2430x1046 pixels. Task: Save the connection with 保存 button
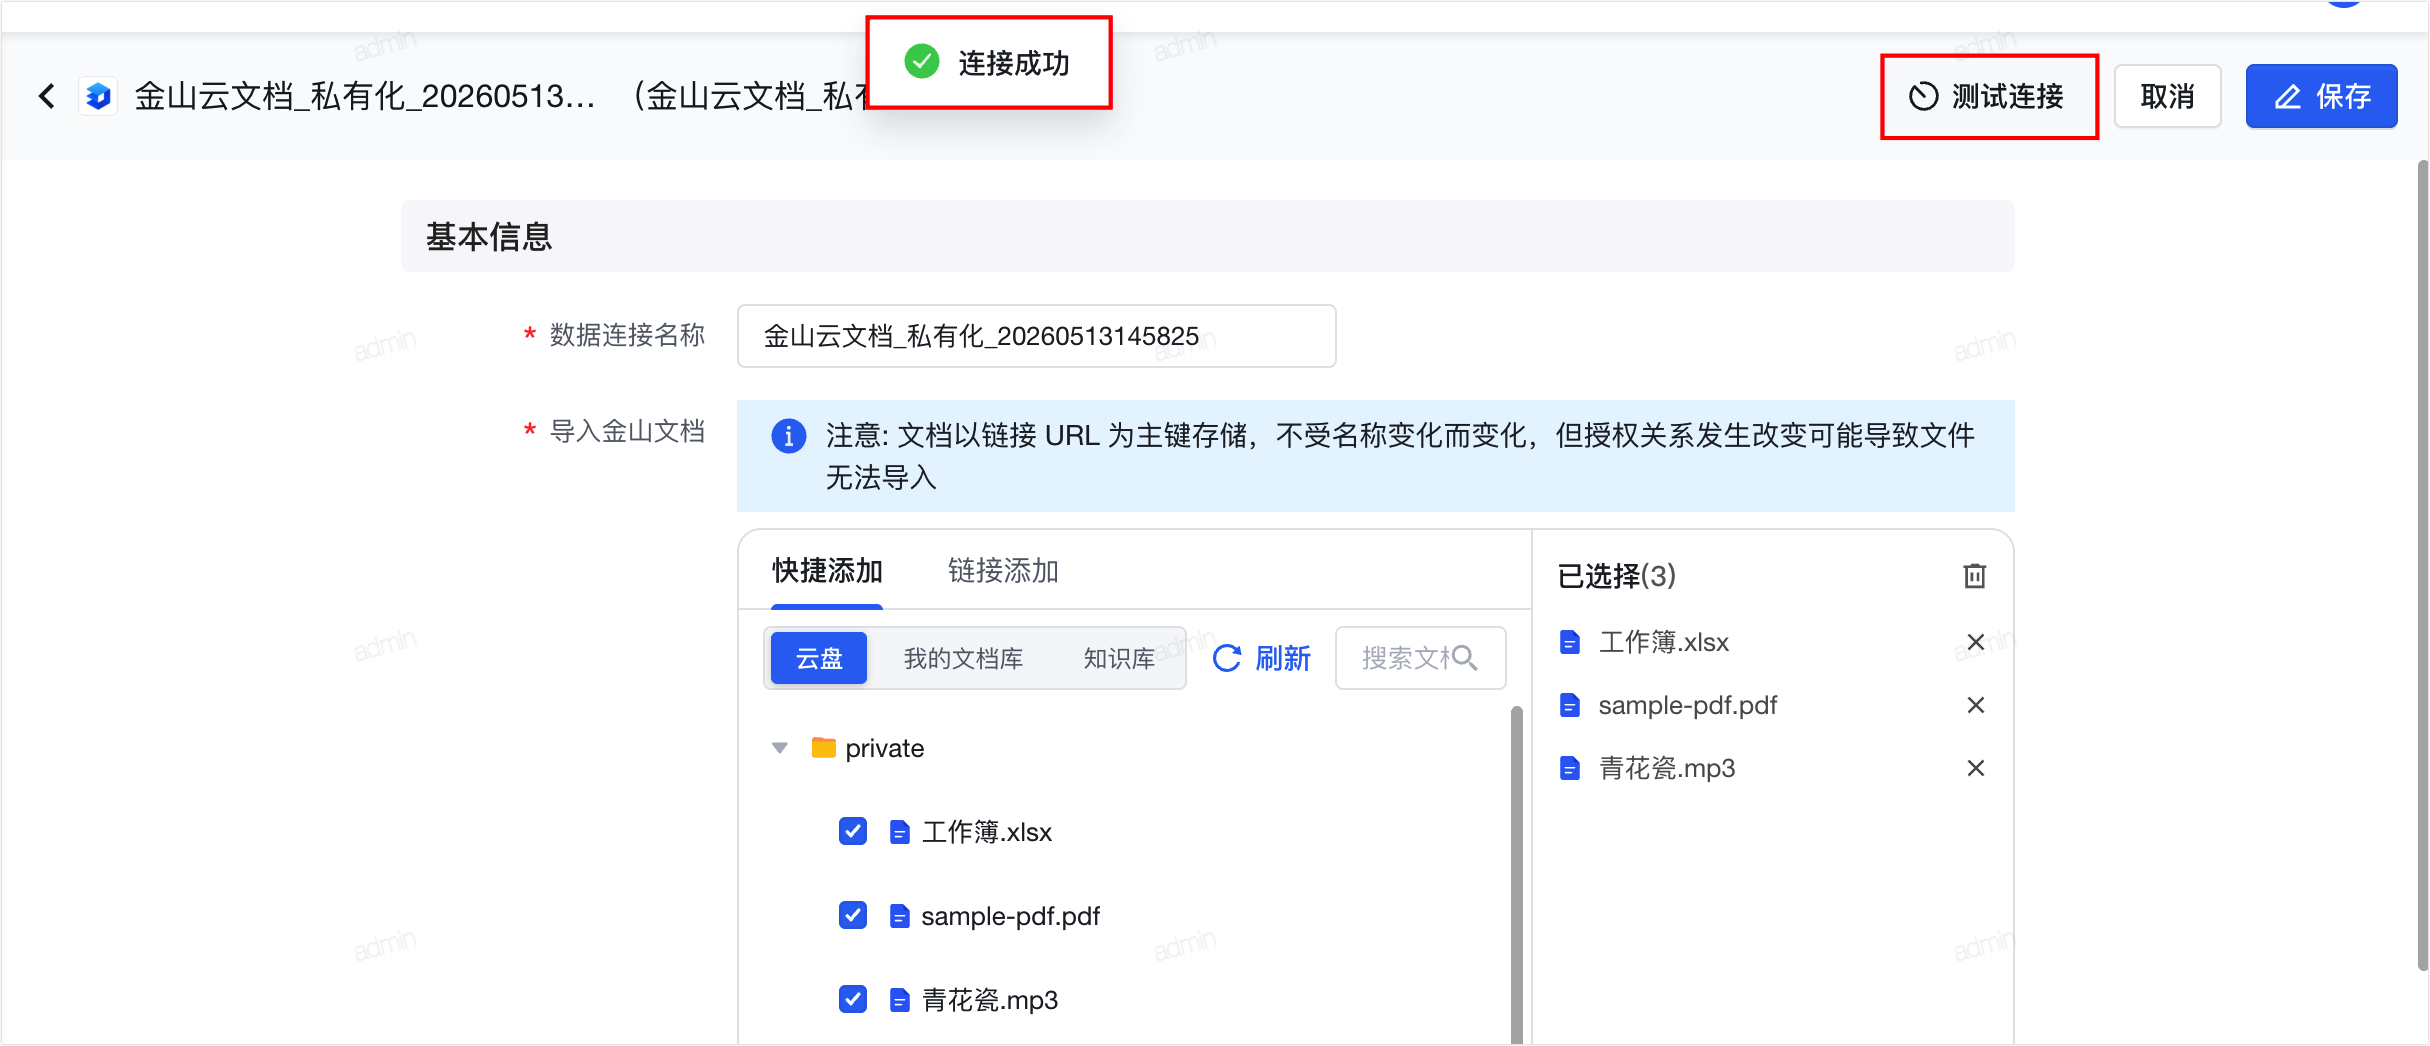pos(2321,96)
